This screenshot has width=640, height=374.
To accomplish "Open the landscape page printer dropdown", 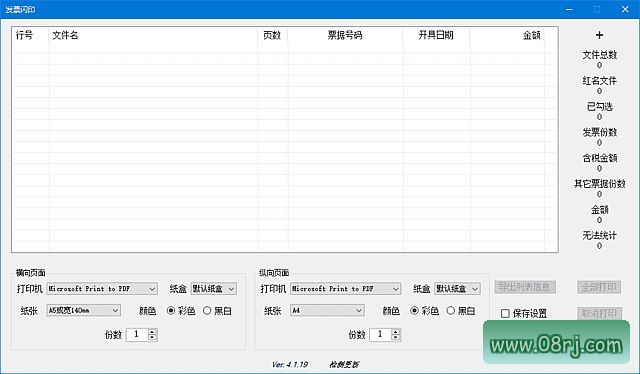I will [x=102, y=289].
